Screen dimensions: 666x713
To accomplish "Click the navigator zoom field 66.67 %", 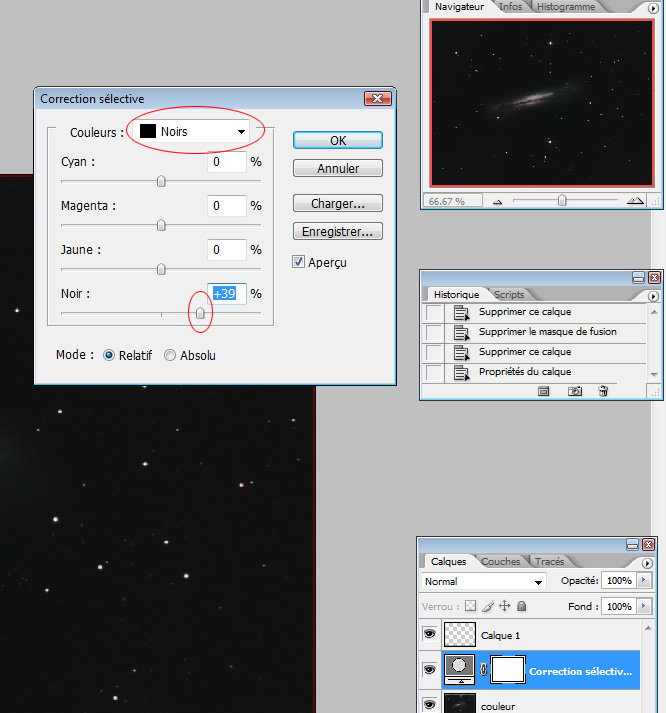I will point(452,201).
